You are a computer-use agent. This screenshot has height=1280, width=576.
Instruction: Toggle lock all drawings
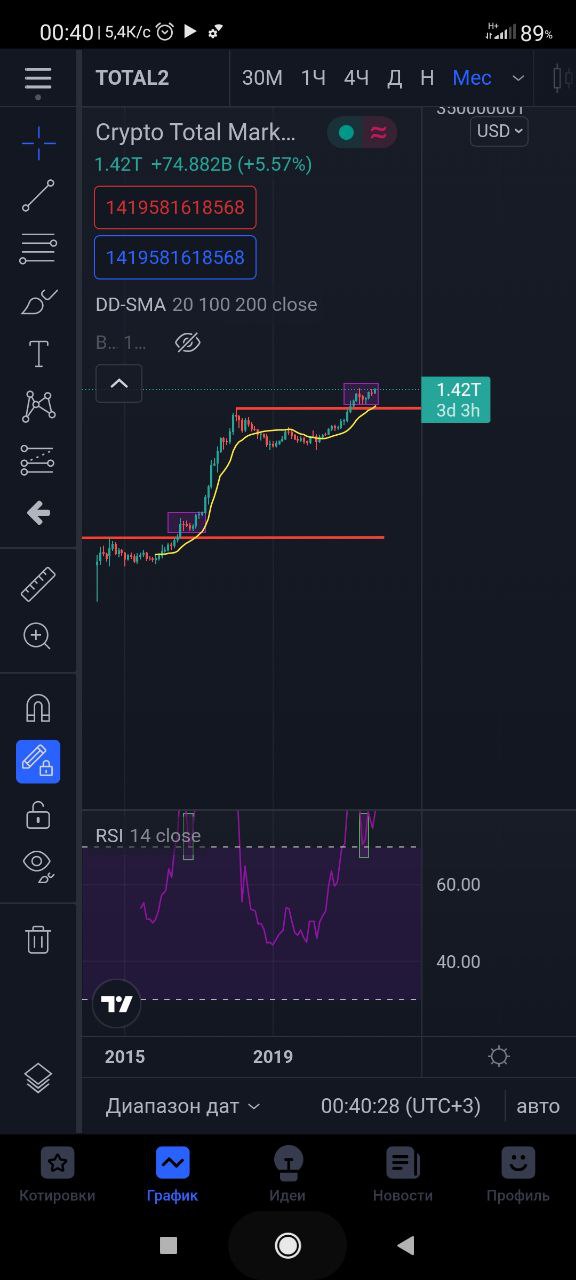coord(38,815)
